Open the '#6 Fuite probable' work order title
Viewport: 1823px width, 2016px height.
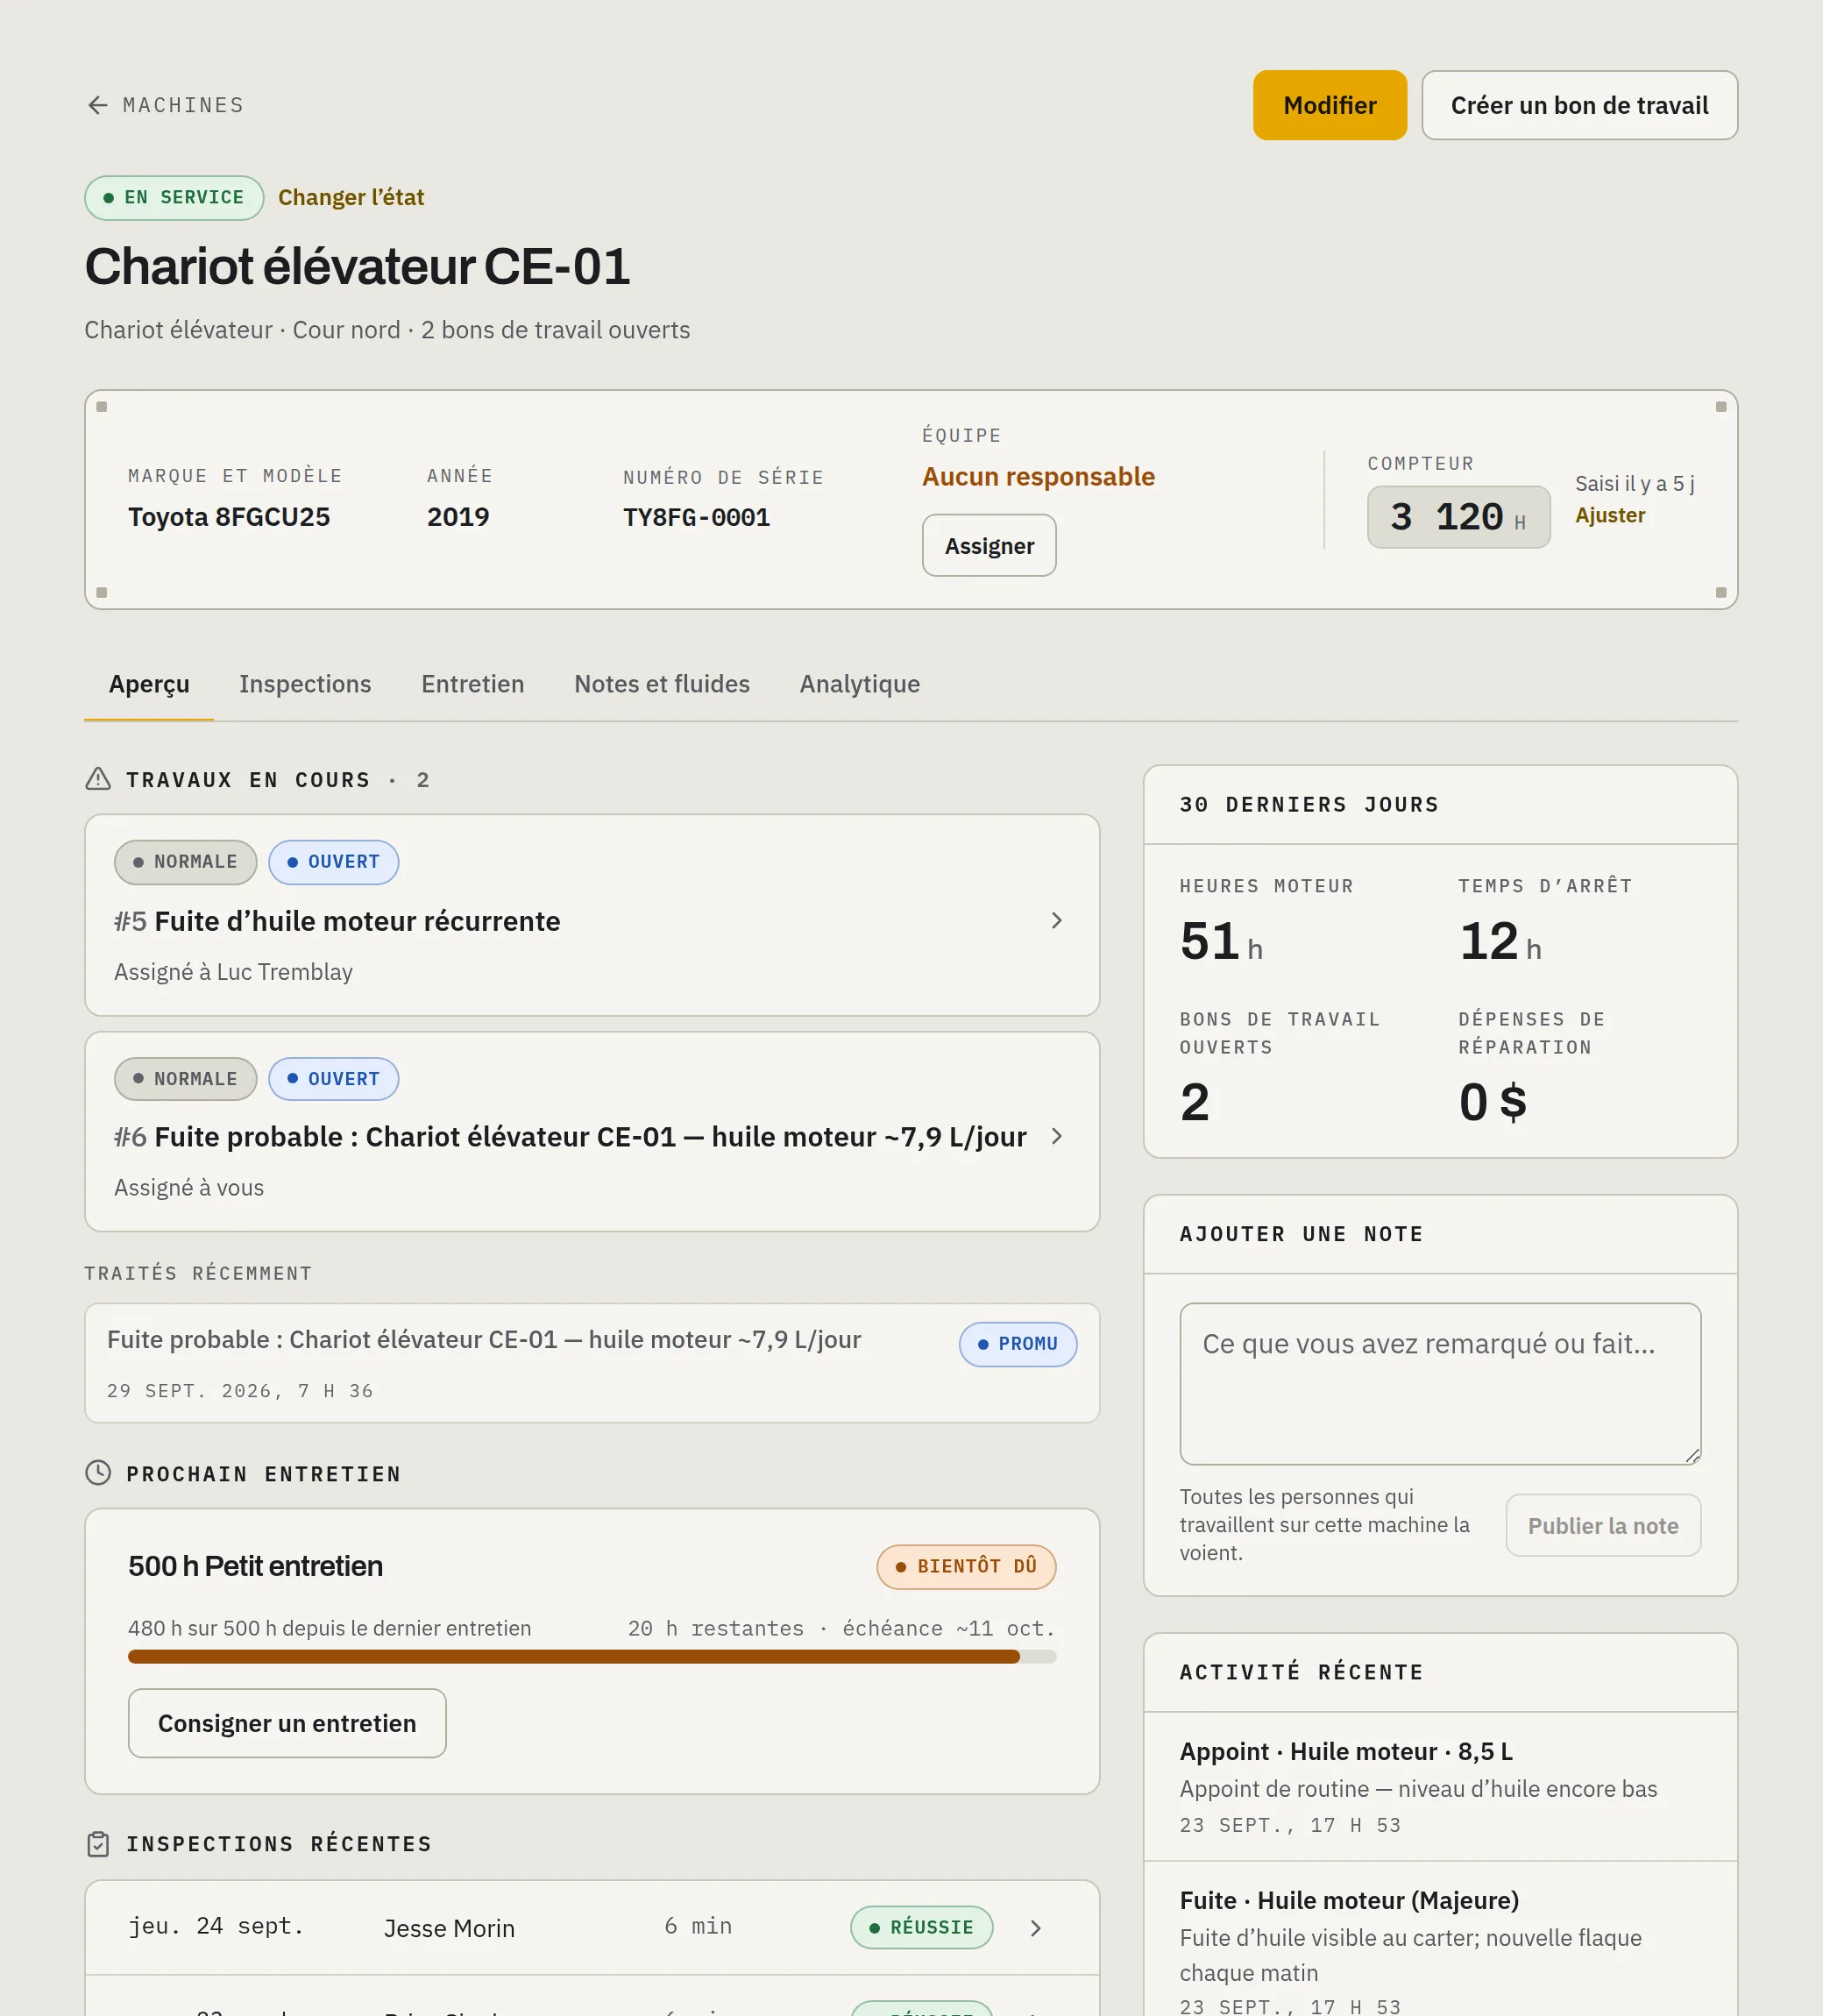pos(570,1136)
